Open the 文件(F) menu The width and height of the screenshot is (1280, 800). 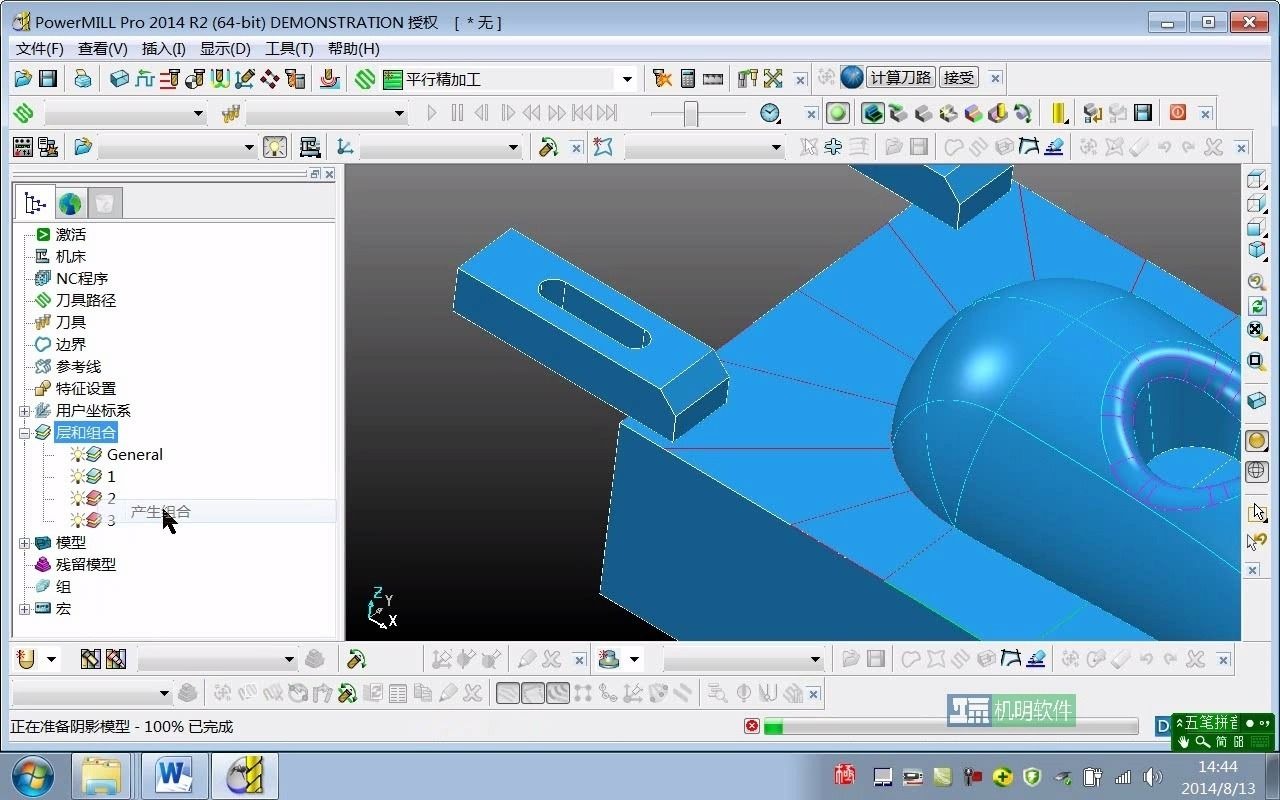pos(40,48)
